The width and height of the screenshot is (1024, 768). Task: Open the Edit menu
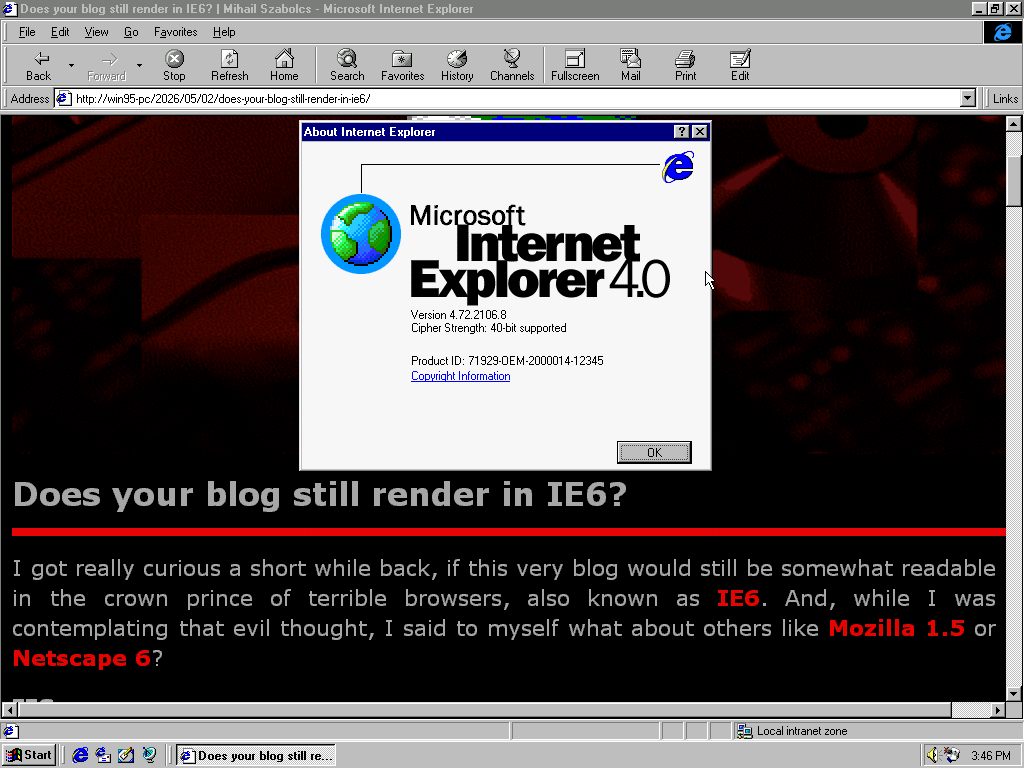tap(60, 32)
